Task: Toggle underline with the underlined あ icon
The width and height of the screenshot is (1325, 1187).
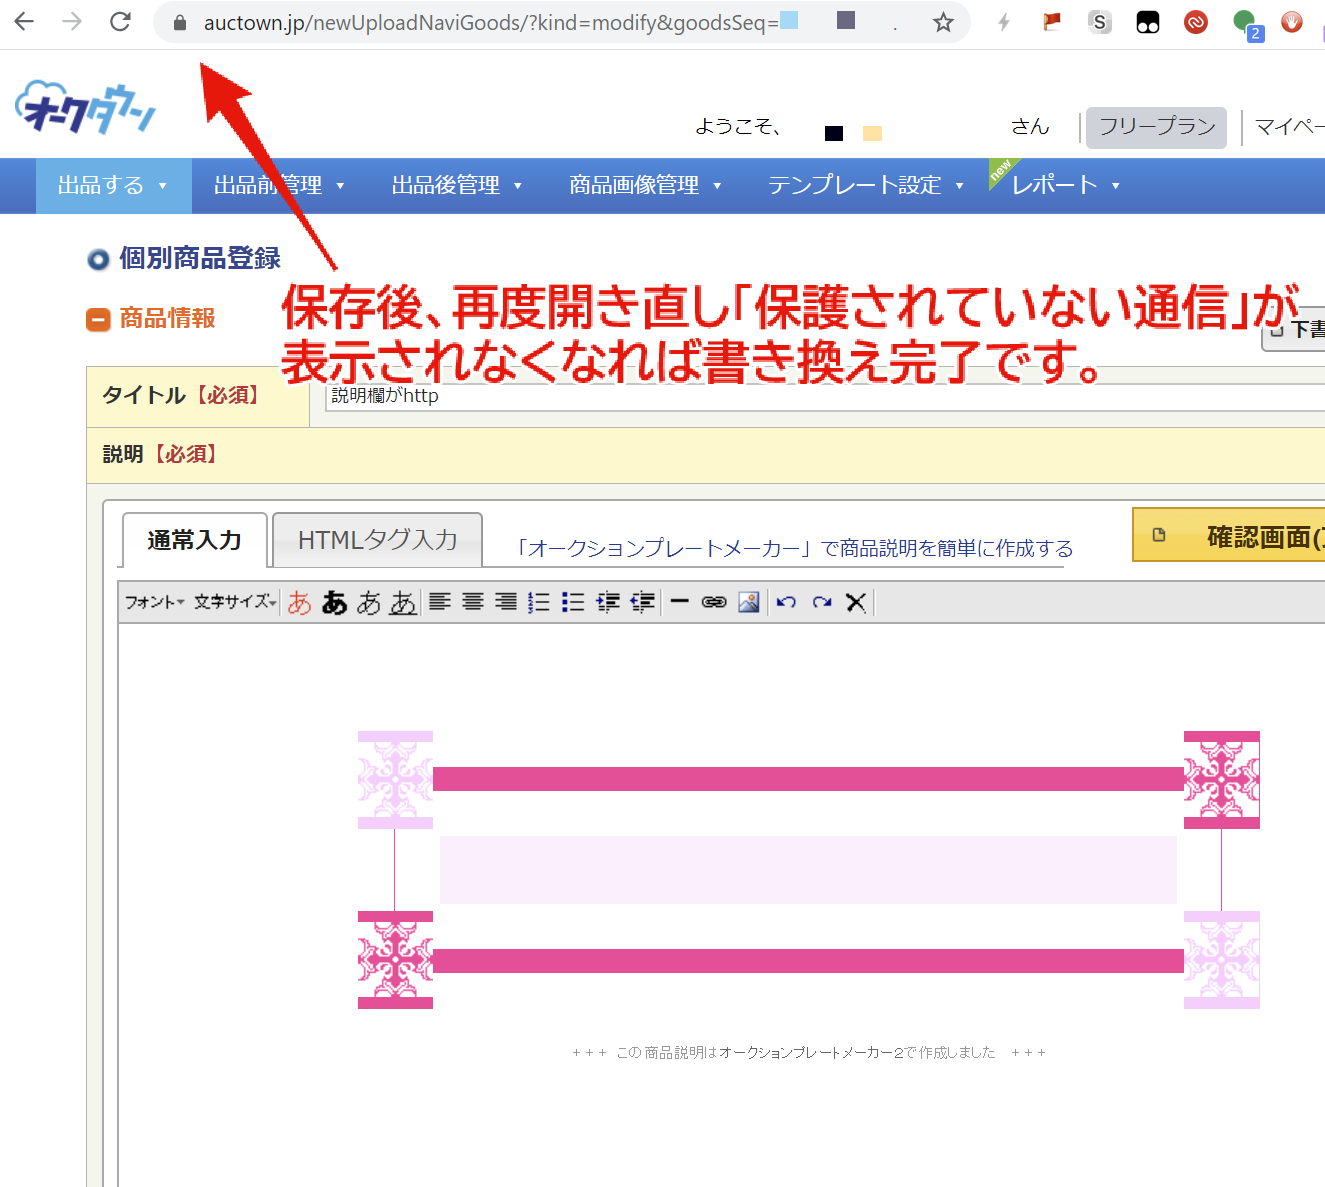Action: (403, 602)
